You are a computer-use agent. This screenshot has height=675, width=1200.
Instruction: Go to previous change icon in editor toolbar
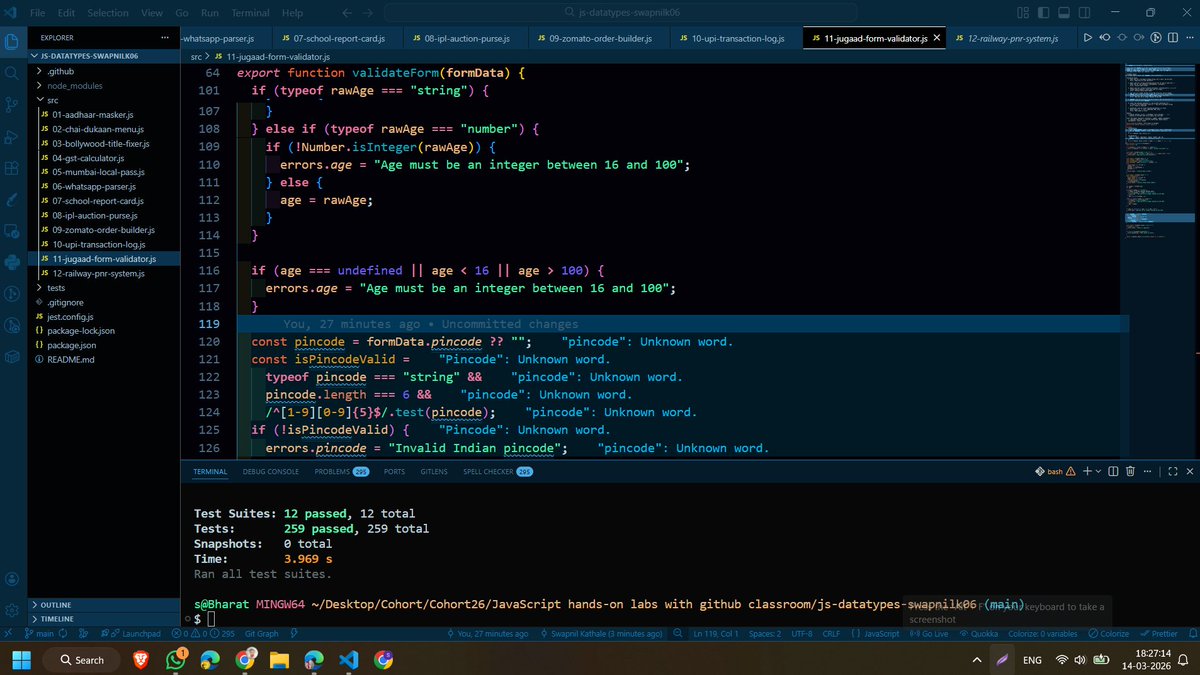[1105, 38]
